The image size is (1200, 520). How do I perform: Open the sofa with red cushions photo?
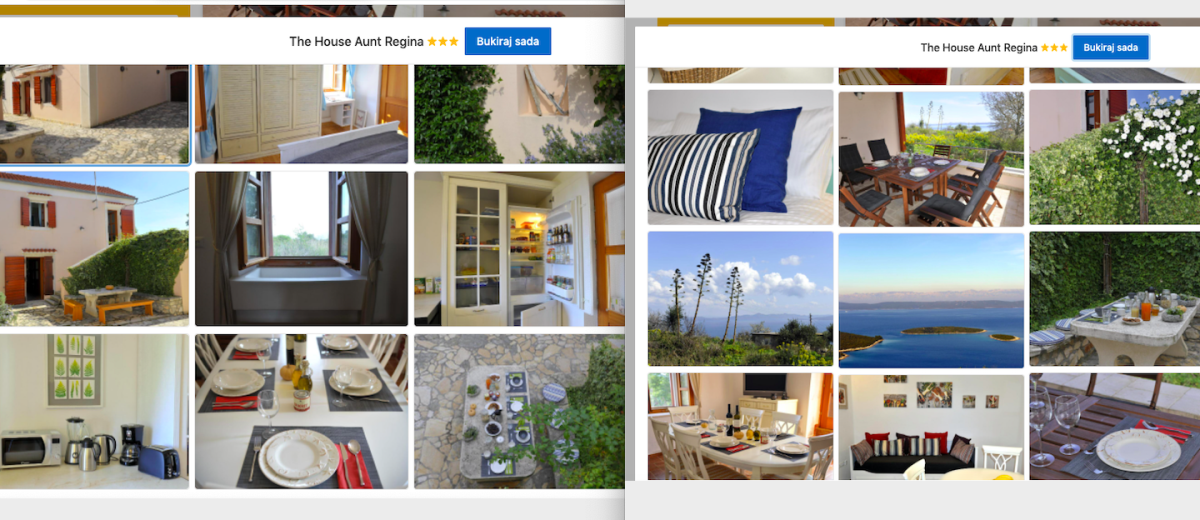pyautogui.click(x=931, y=426)
